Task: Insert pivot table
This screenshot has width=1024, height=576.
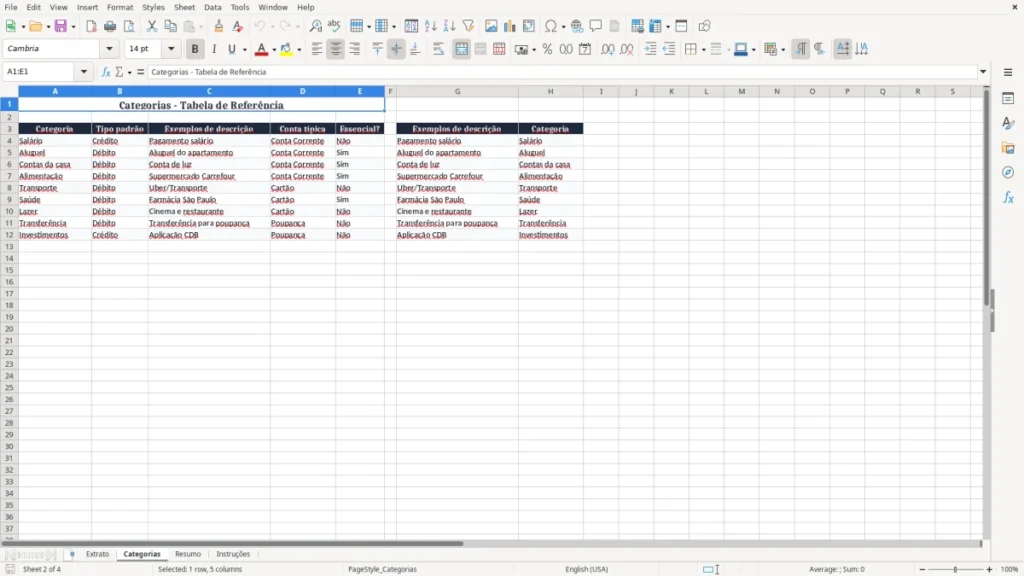Action: 528,26
